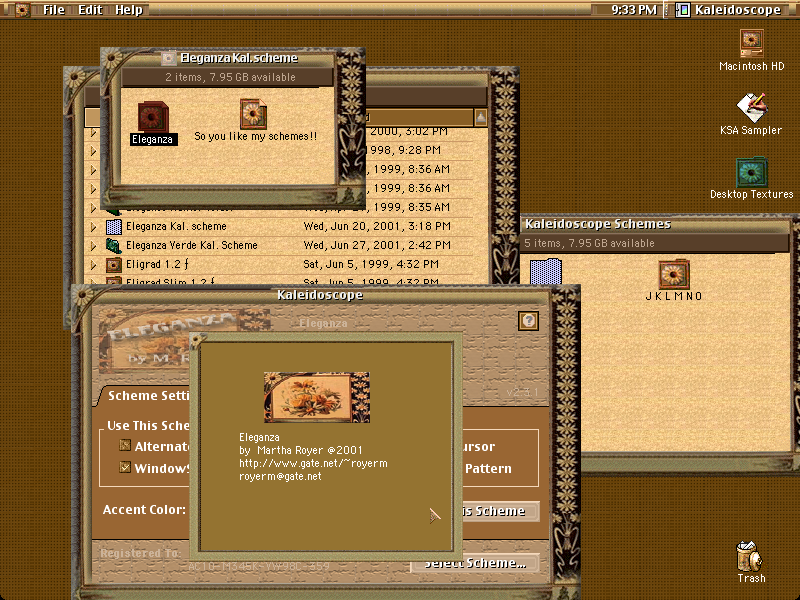Screen dimensions: 800x600
Task: Expand the row dated 1998, 9:28 PM
Action: click(x=93, y=151)
